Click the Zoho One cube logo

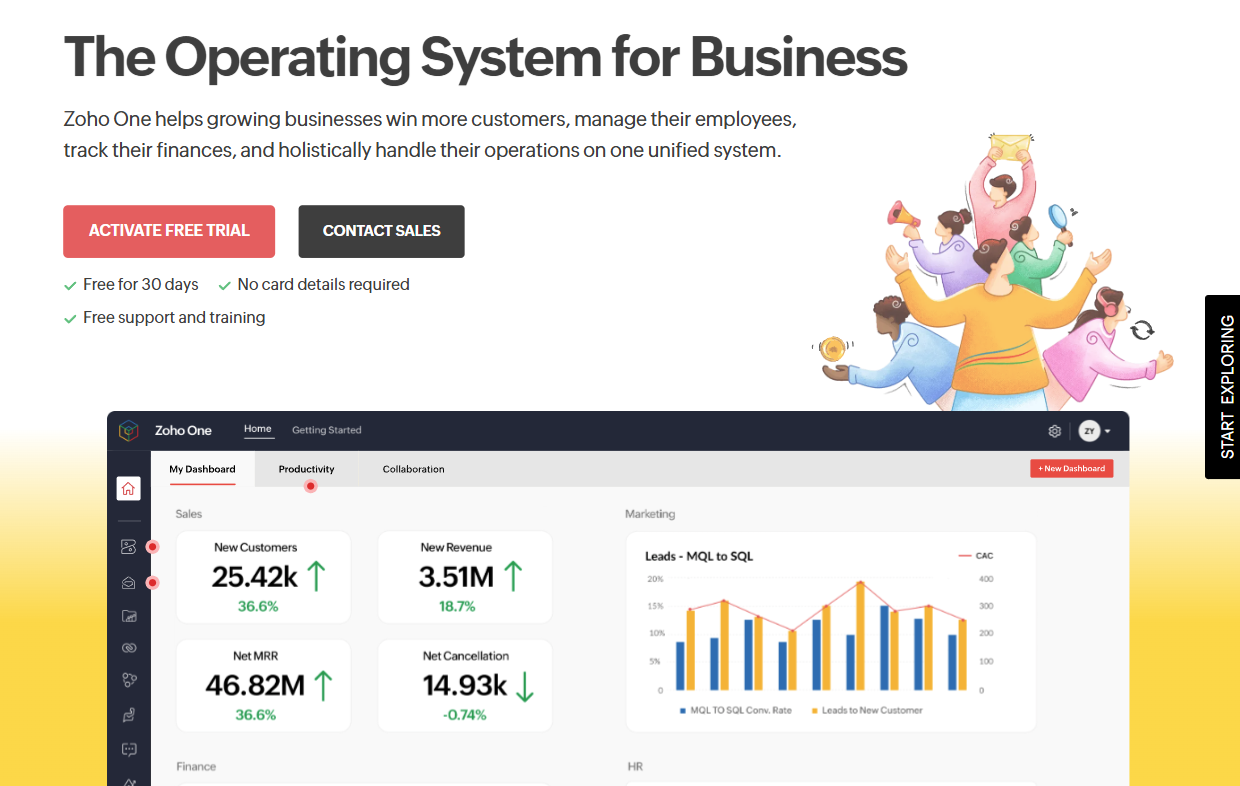tap(129, 431)
